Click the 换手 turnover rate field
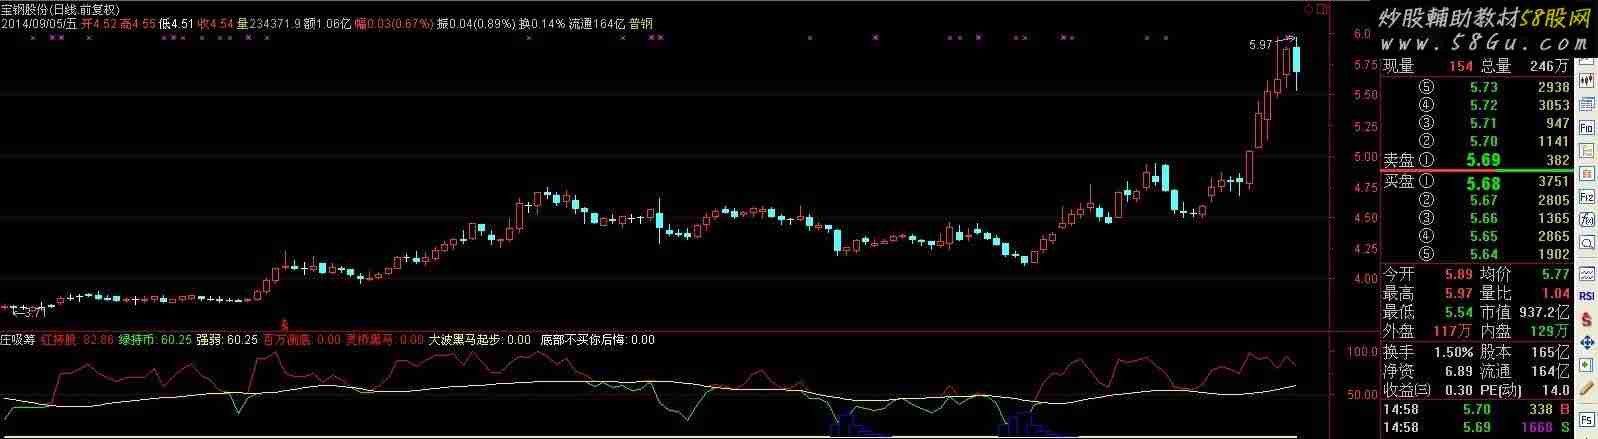Screen dimensions: 1598x439 click(1399, 353)
